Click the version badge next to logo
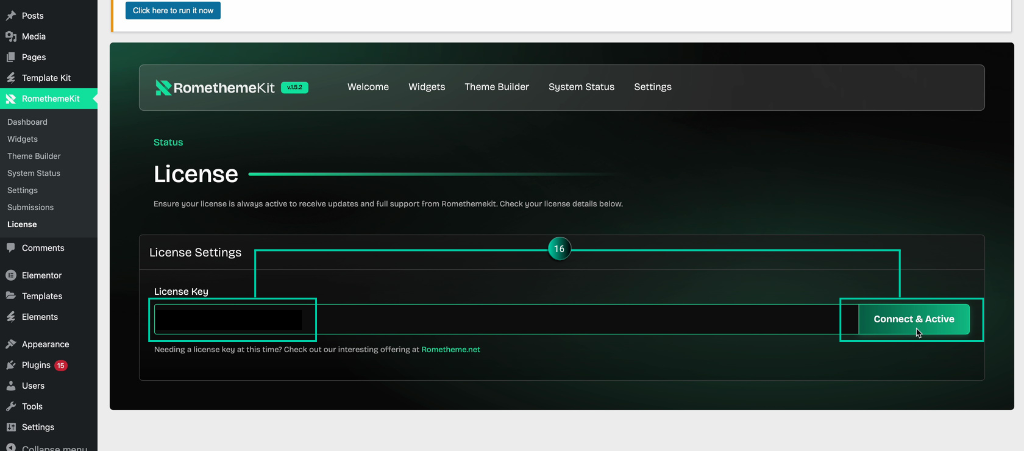1024x451 pixels. tap(295, 87)
